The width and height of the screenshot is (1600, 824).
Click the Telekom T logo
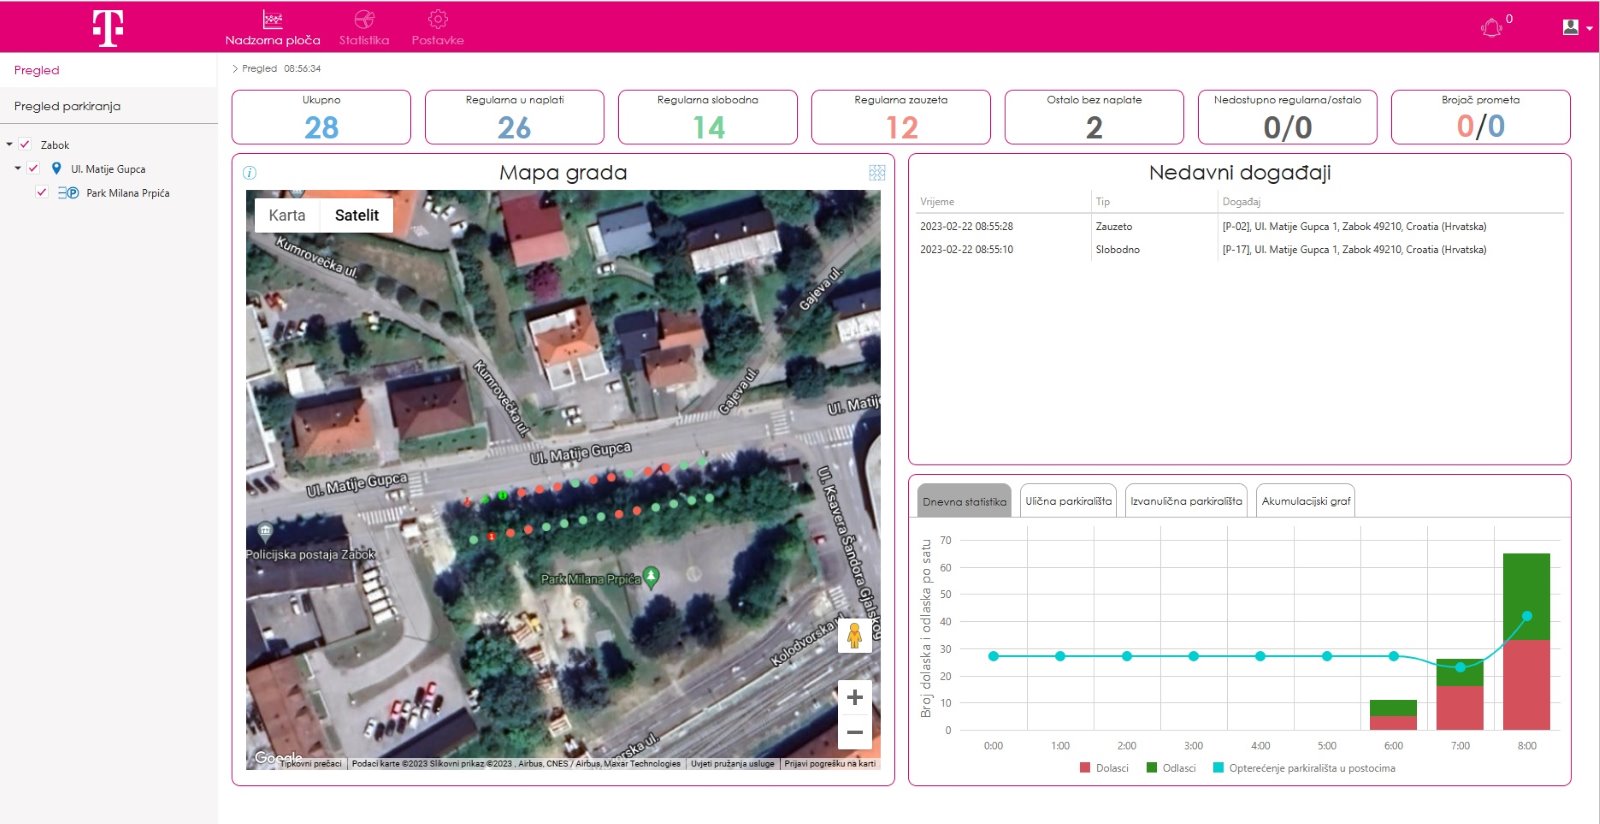(x=108, y=27)
